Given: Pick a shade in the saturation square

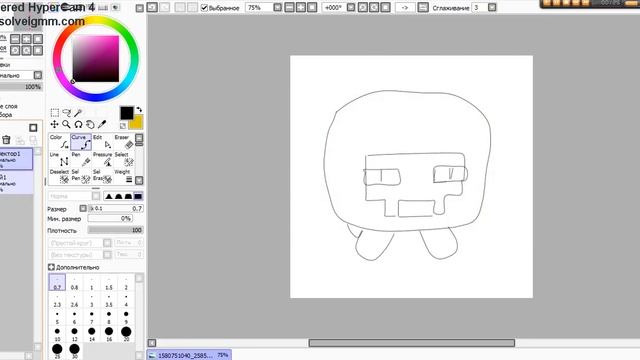Looking at the screenshot, I should tap(96, 59).
